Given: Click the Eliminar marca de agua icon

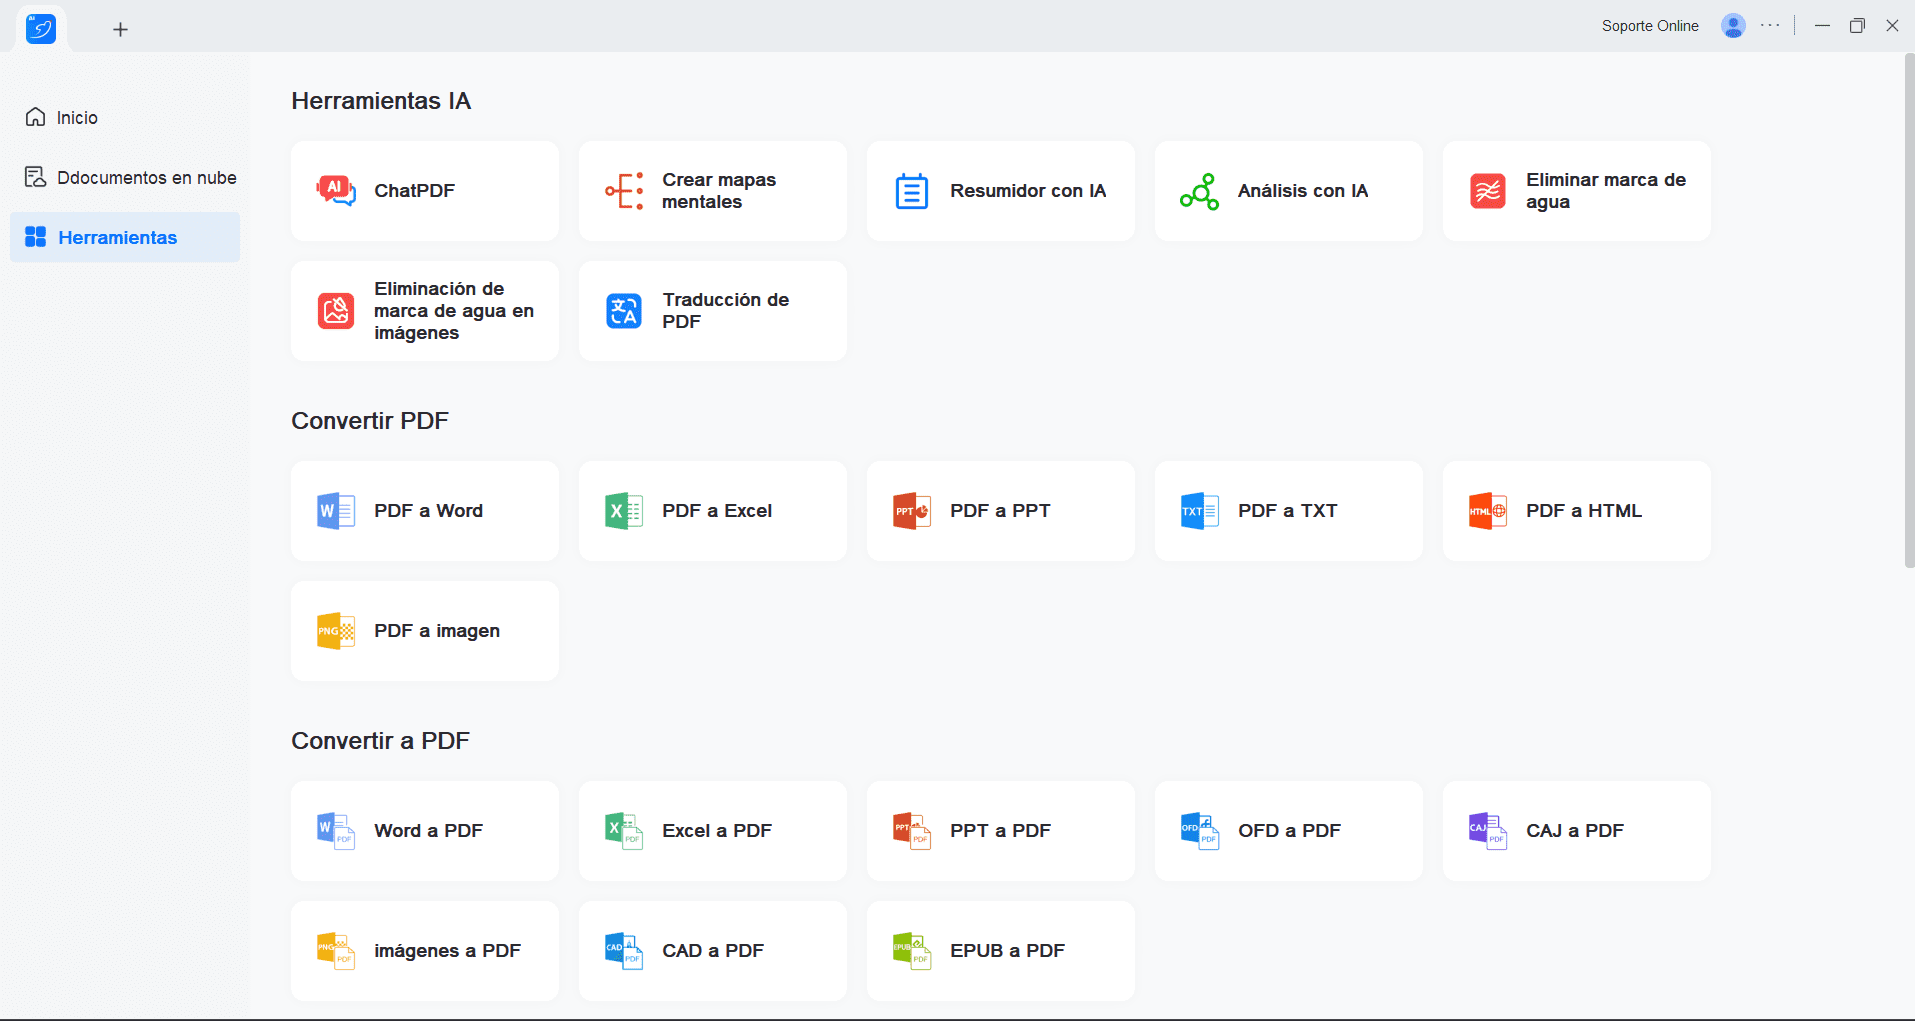Looking at the screenshot, I should point(1487,191).
